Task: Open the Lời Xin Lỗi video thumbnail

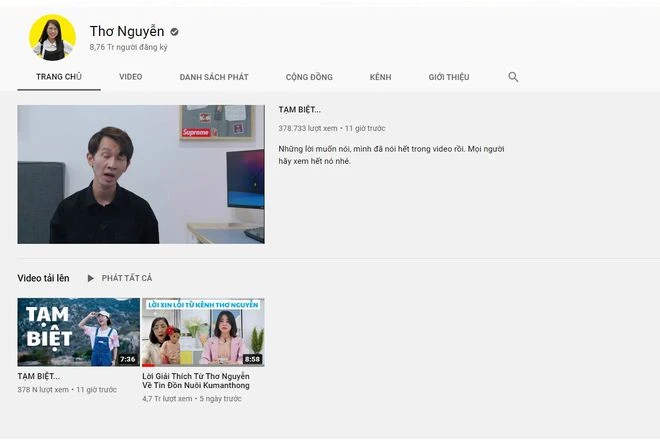Action: coord(203,332)
